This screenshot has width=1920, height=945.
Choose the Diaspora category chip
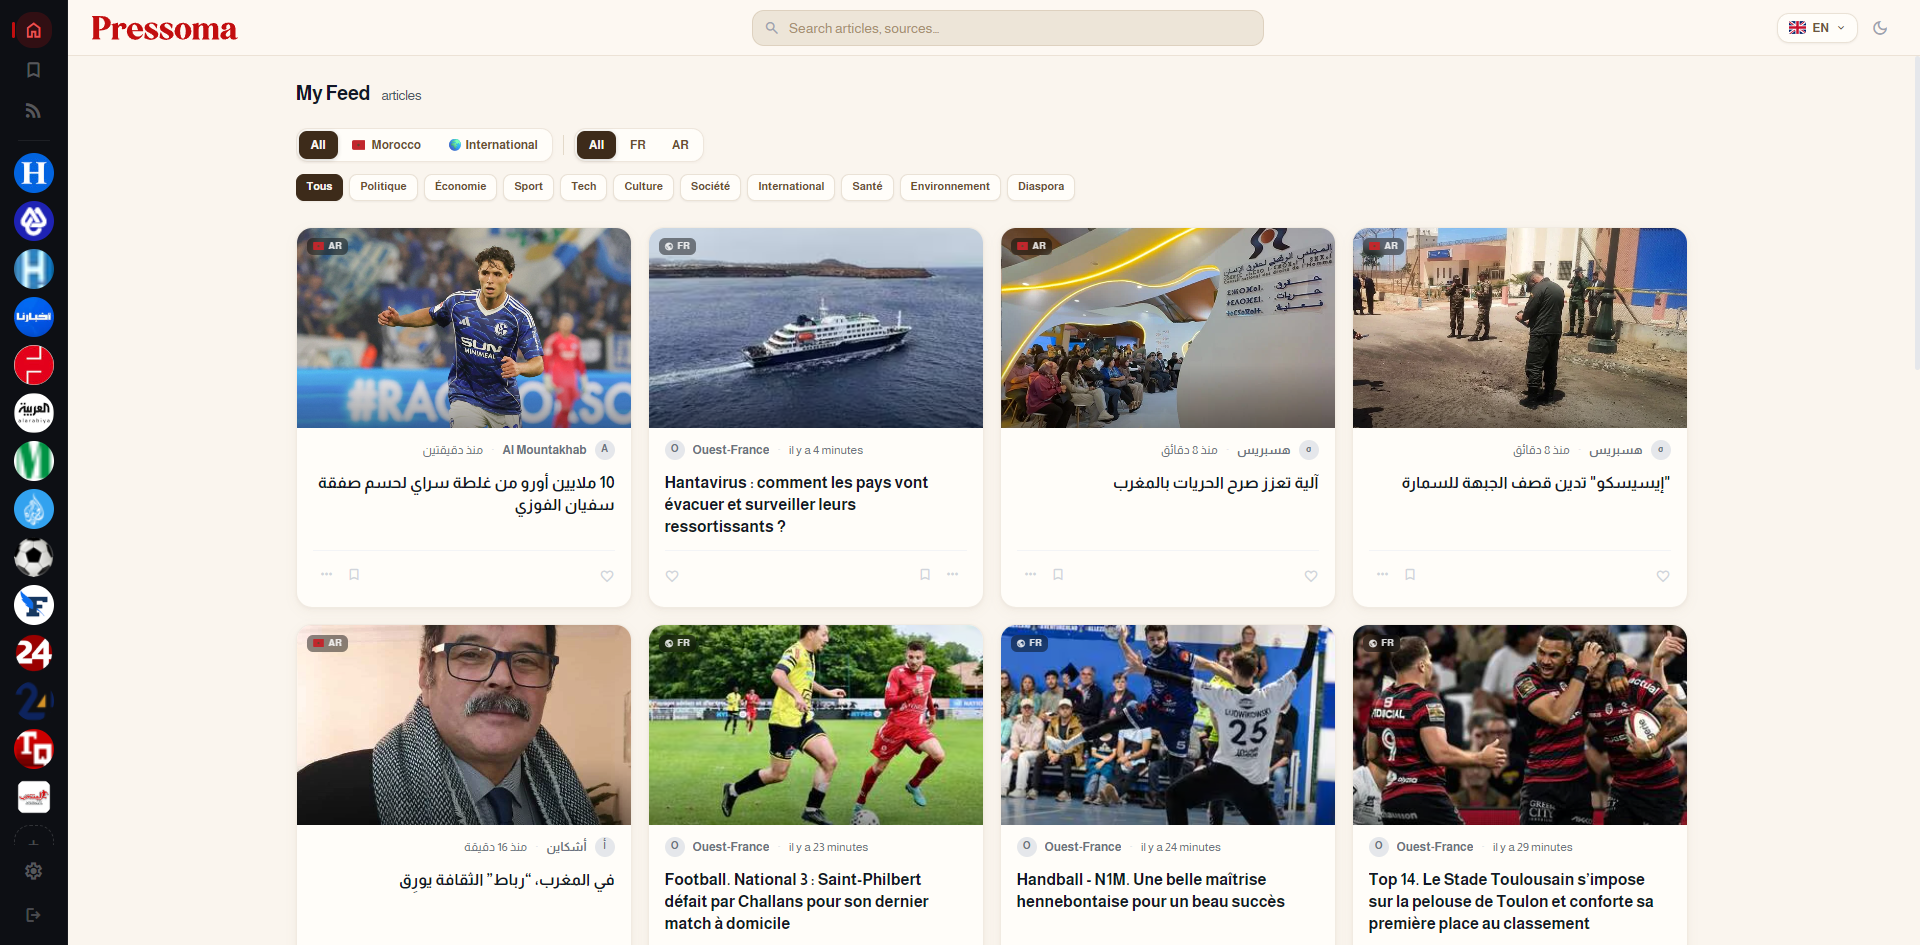(1041, 187)
